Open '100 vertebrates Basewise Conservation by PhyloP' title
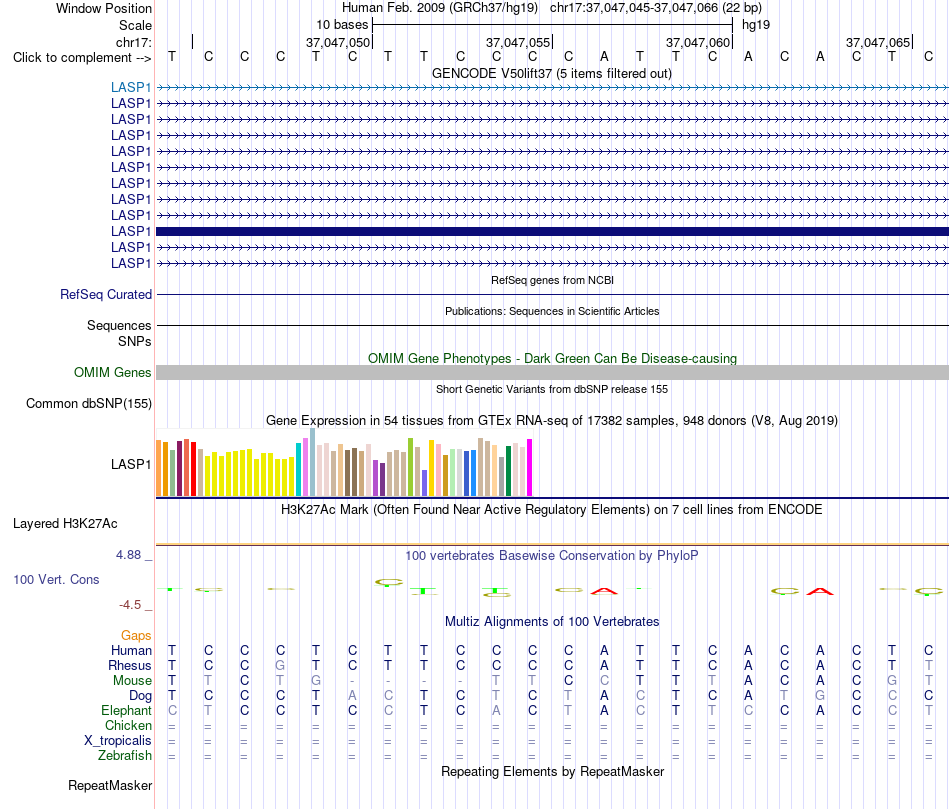The width and height of the screenshot is (950, 809). coord(552,556)
